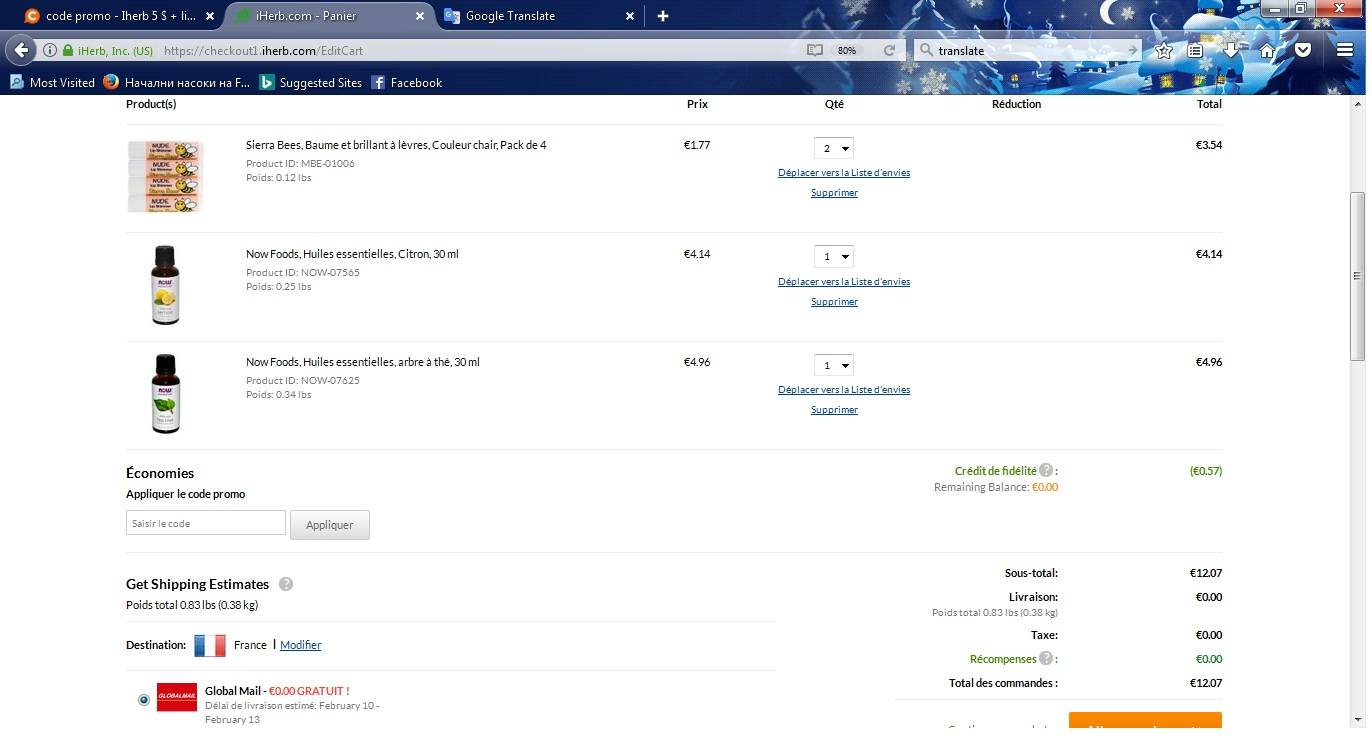Select the Global Mail shipping radio button
This screenshot has height=740, width=1372.
point(144,700)
